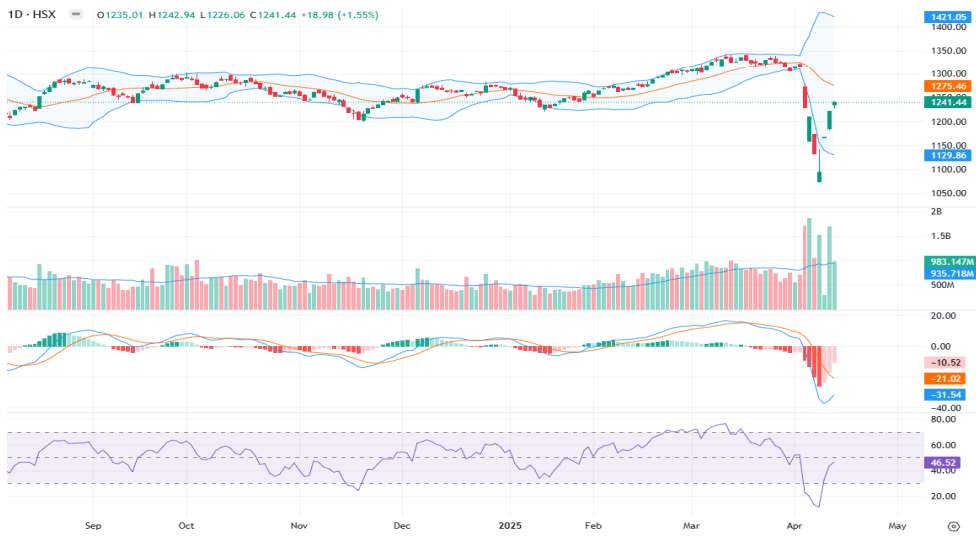Click the May label on time axis

pos(896,525)
